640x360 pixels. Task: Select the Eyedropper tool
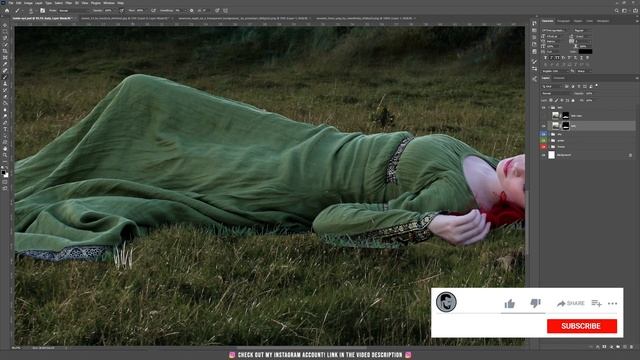(5, 64)
